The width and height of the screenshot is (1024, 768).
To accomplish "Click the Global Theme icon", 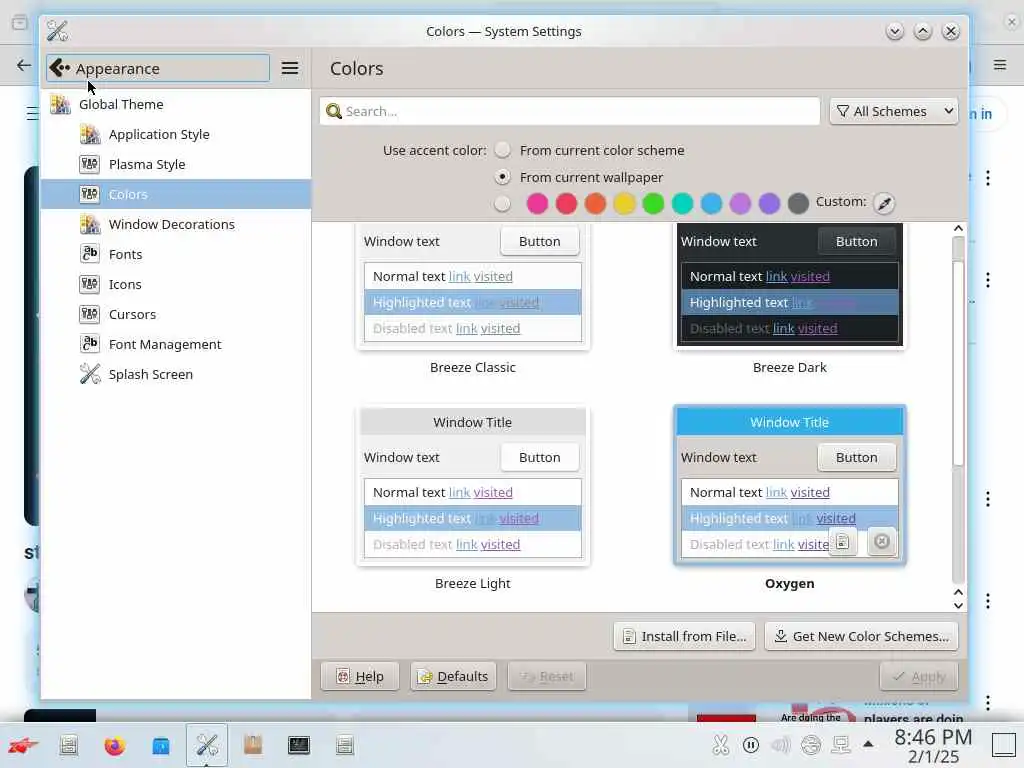I will (60, 104).
